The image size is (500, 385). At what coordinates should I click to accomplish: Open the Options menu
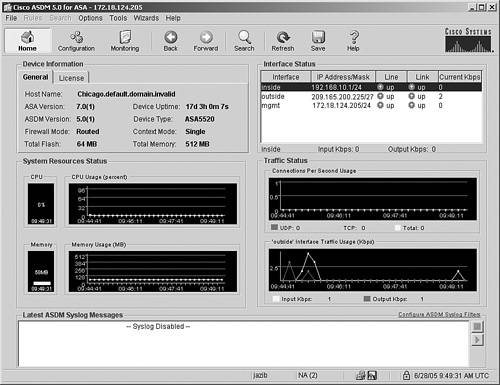click(90, 18)
